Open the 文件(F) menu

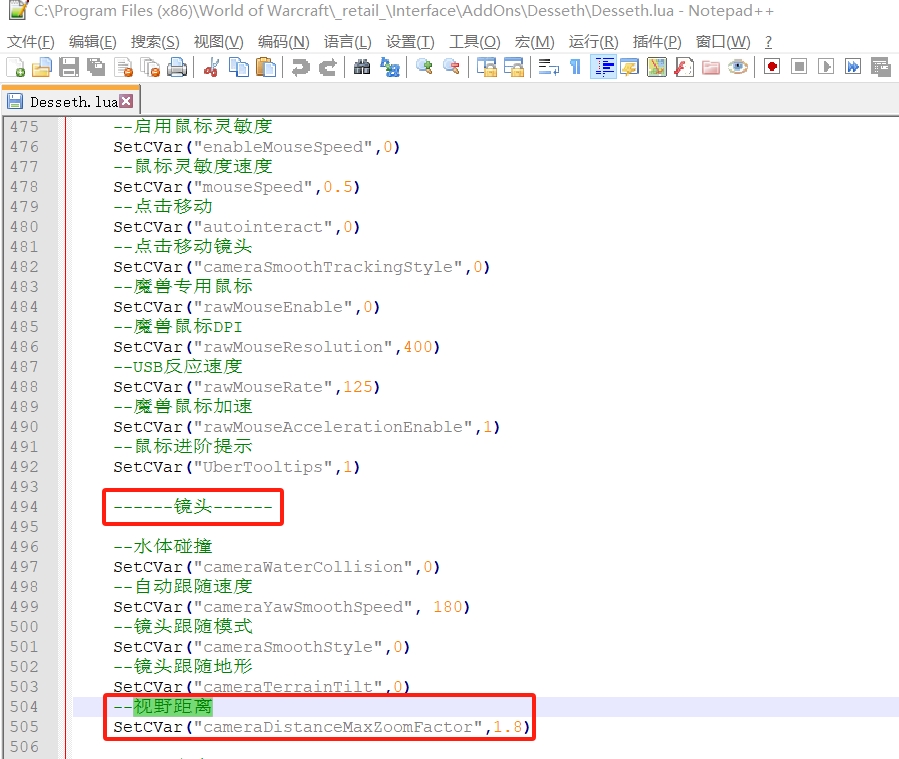tap(31, 41)
